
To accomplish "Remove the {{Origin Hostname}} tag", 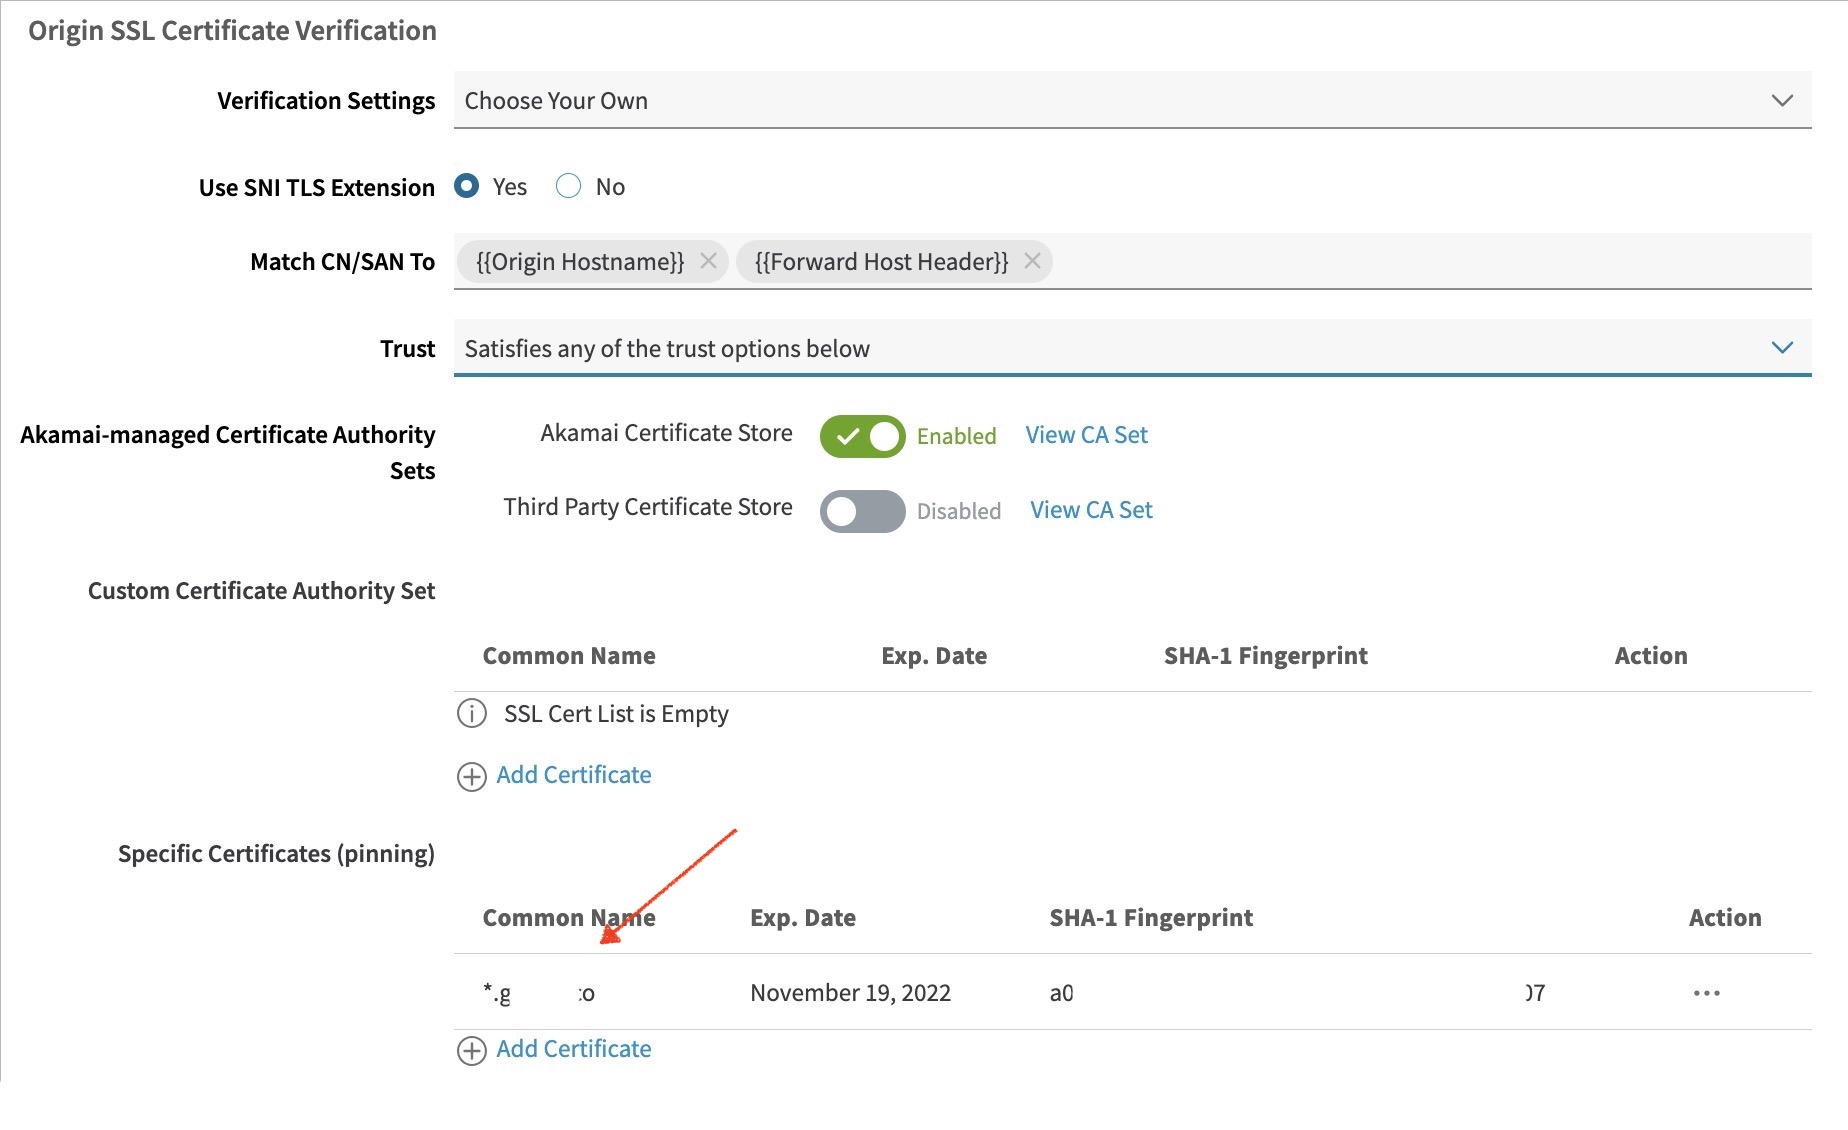I will [x=708, y=261].
